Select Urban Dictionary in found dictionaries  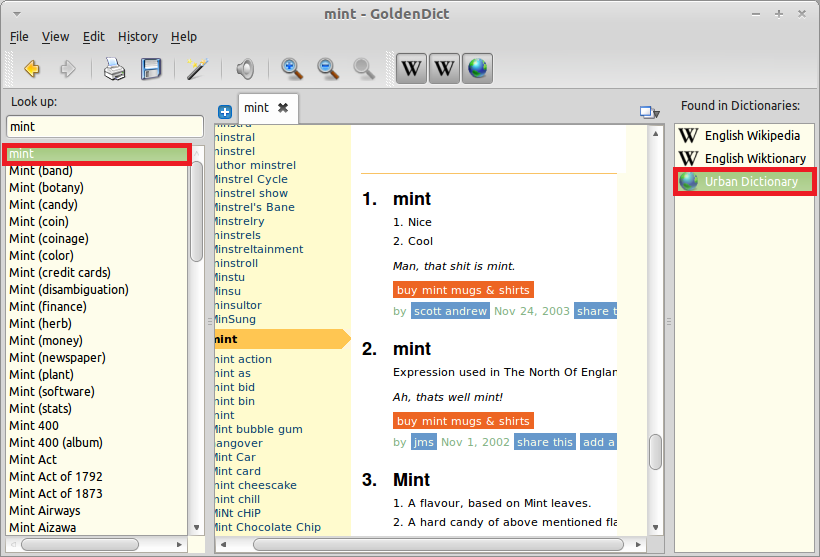(744, 181)
